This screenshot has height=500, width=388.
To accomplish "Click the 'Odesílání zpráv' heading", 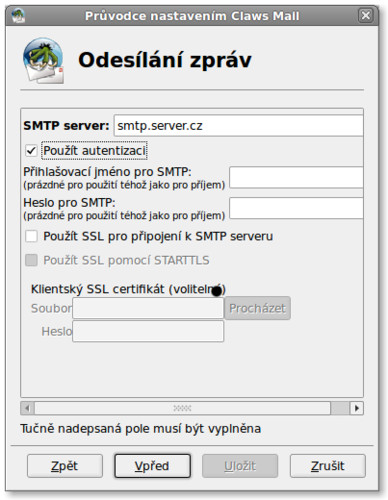I will (x=165, y=61).
